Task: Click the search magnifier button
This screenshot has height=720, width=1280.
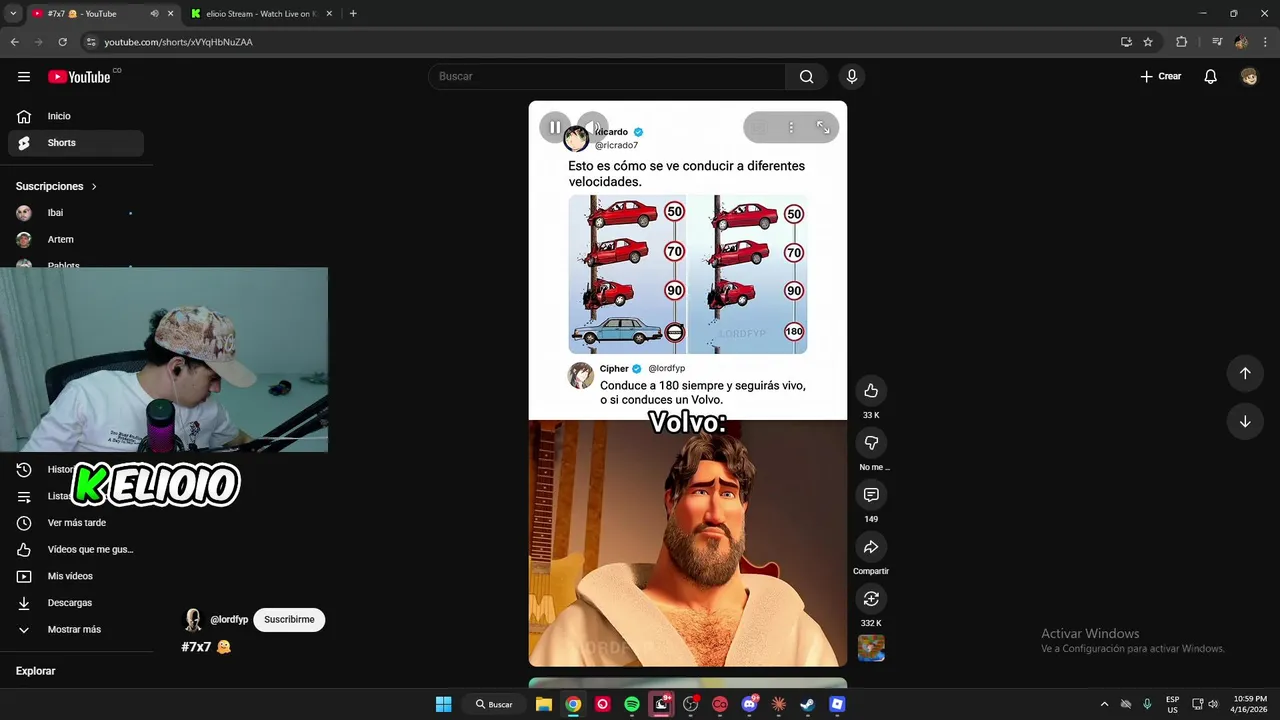Action: click(807, 77)
